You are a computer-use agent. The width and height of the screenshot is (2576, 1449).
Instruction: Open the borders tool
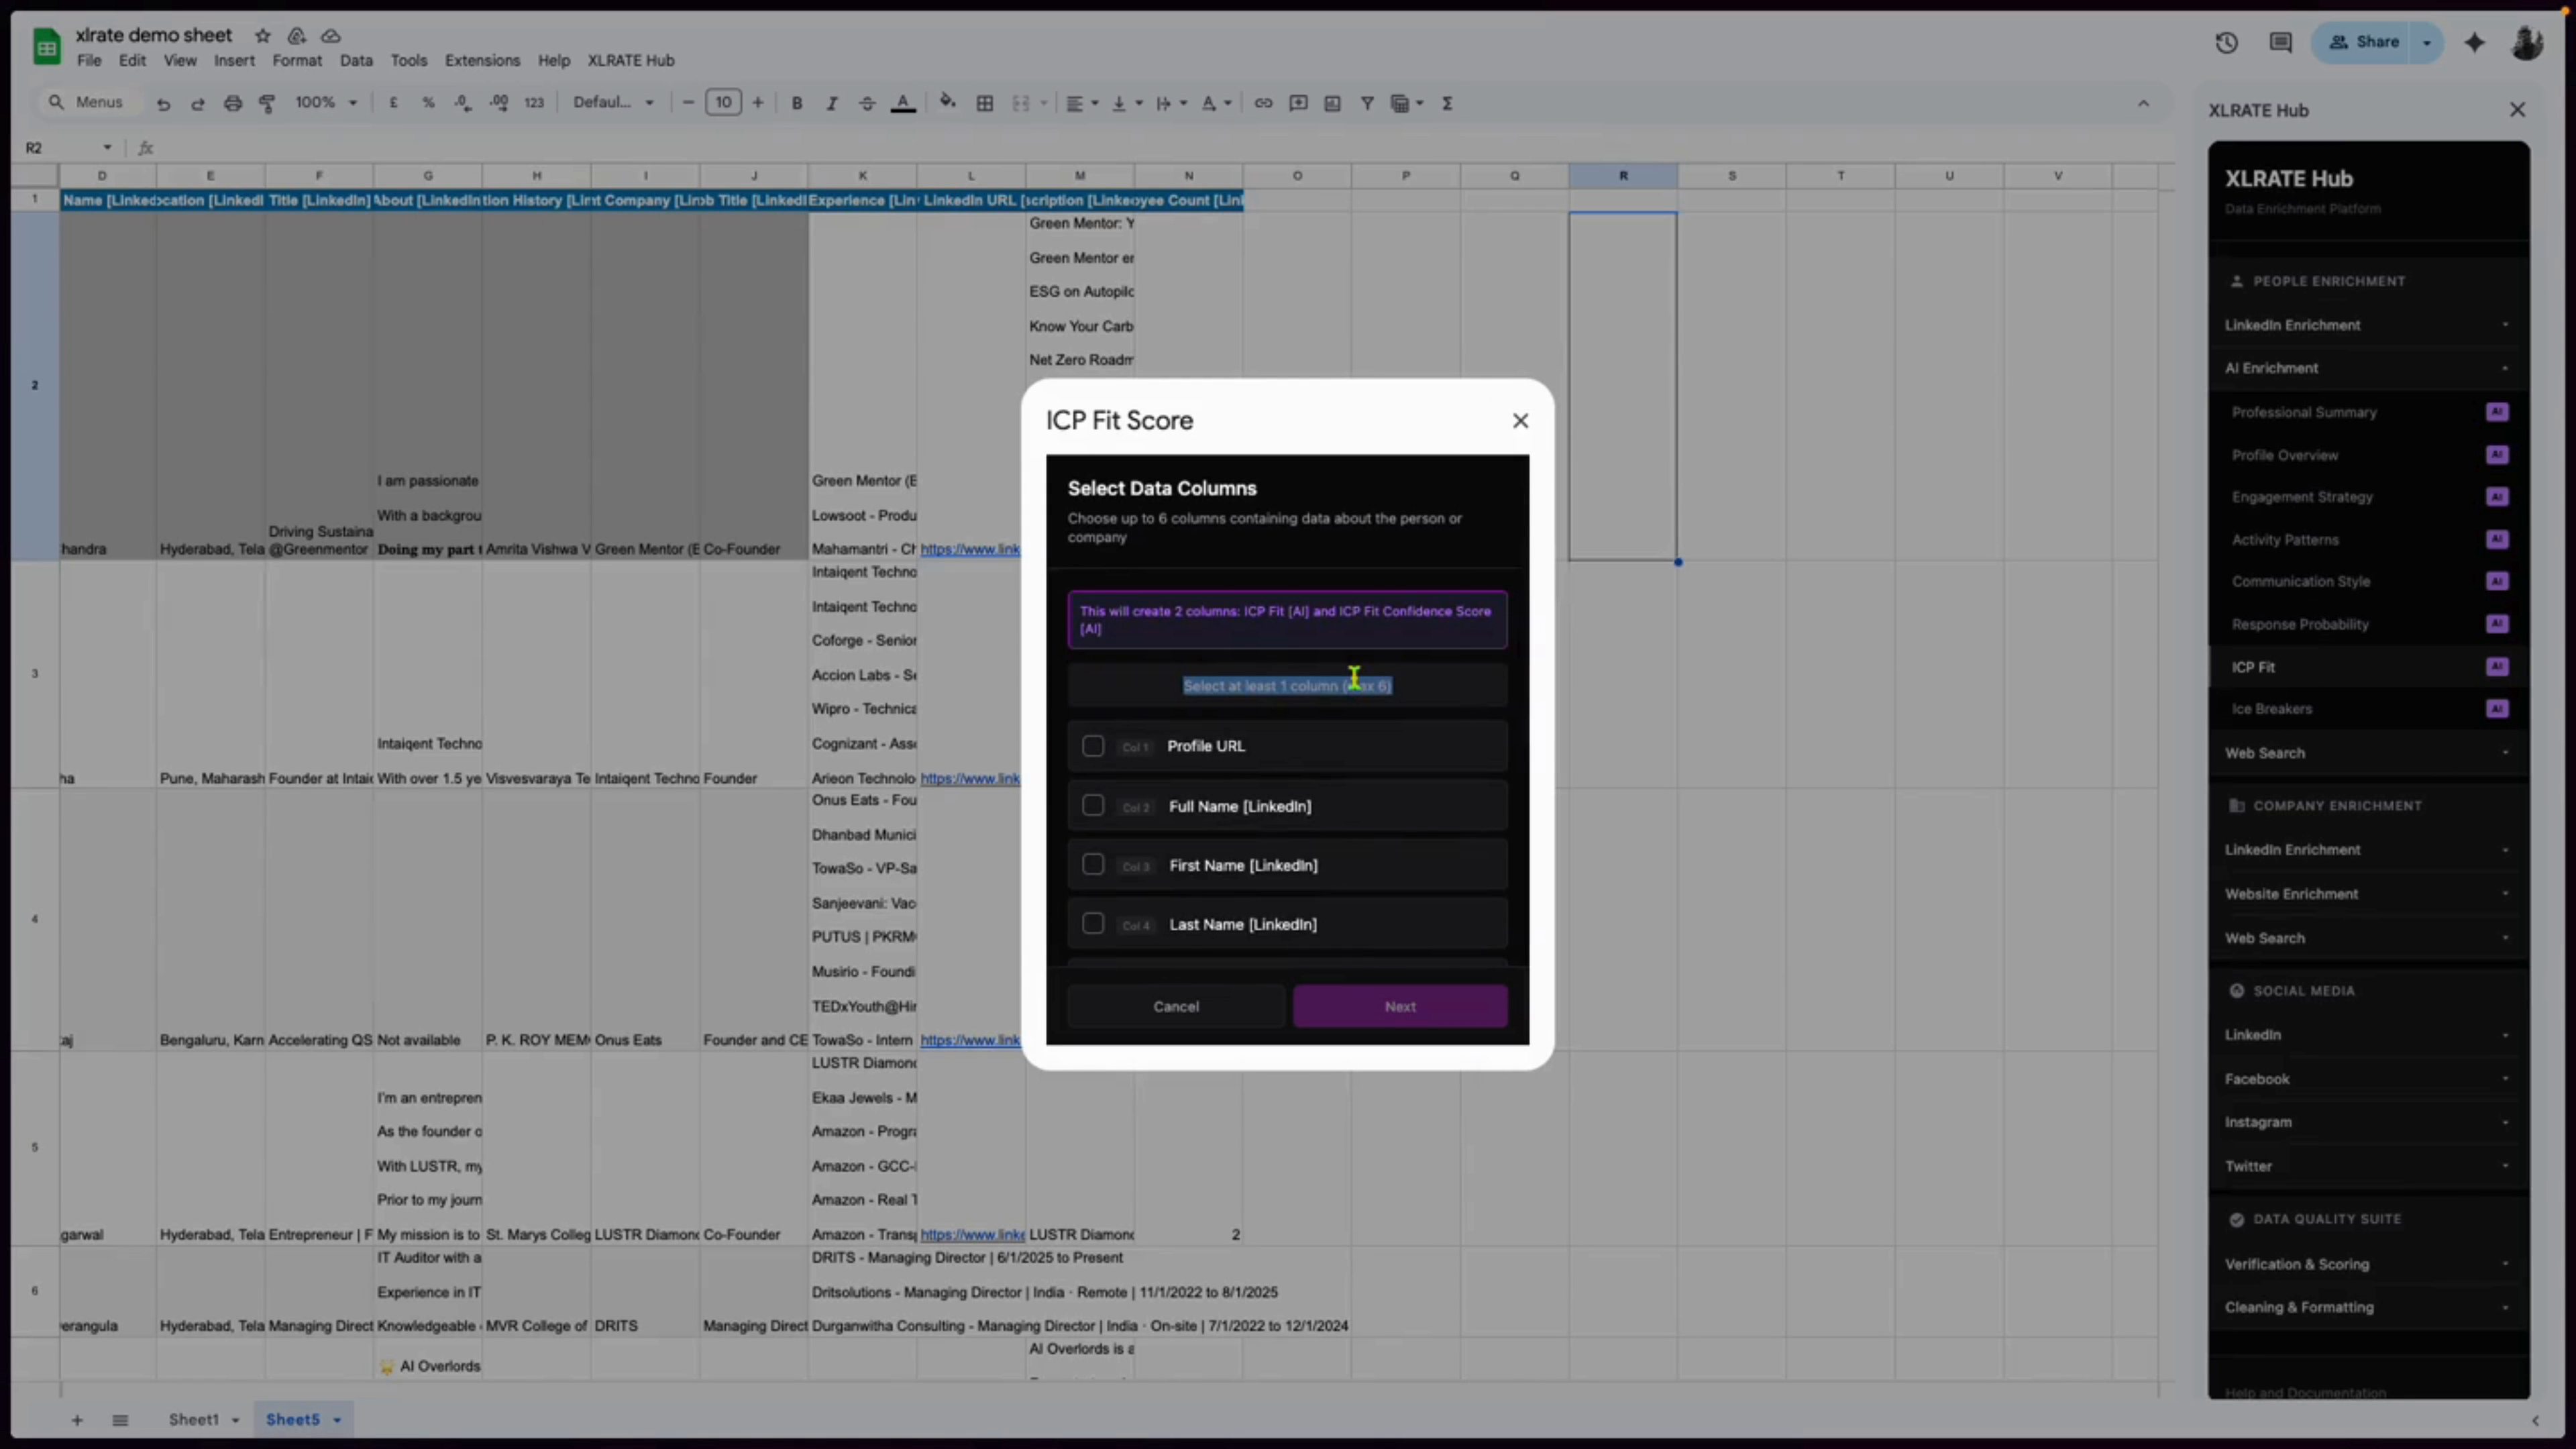click(x=985, y=102)
